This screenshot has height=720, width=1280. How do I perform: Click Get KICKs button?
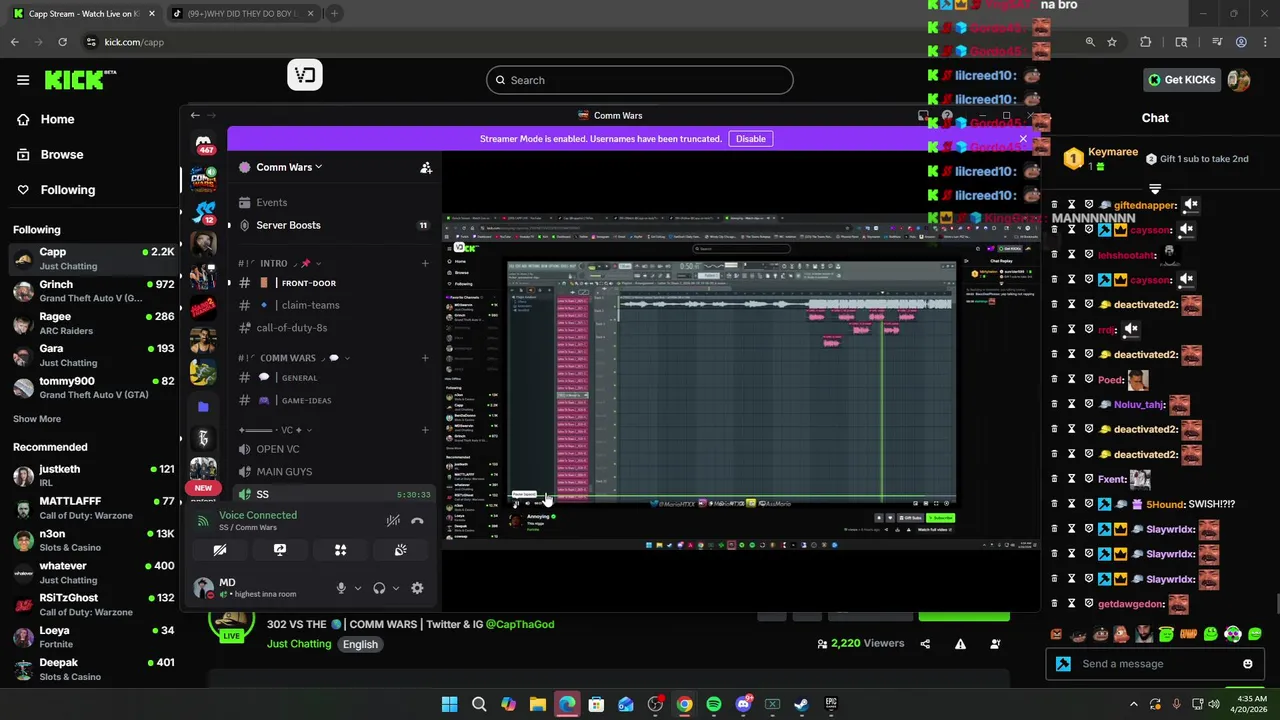click(1182, 80)
